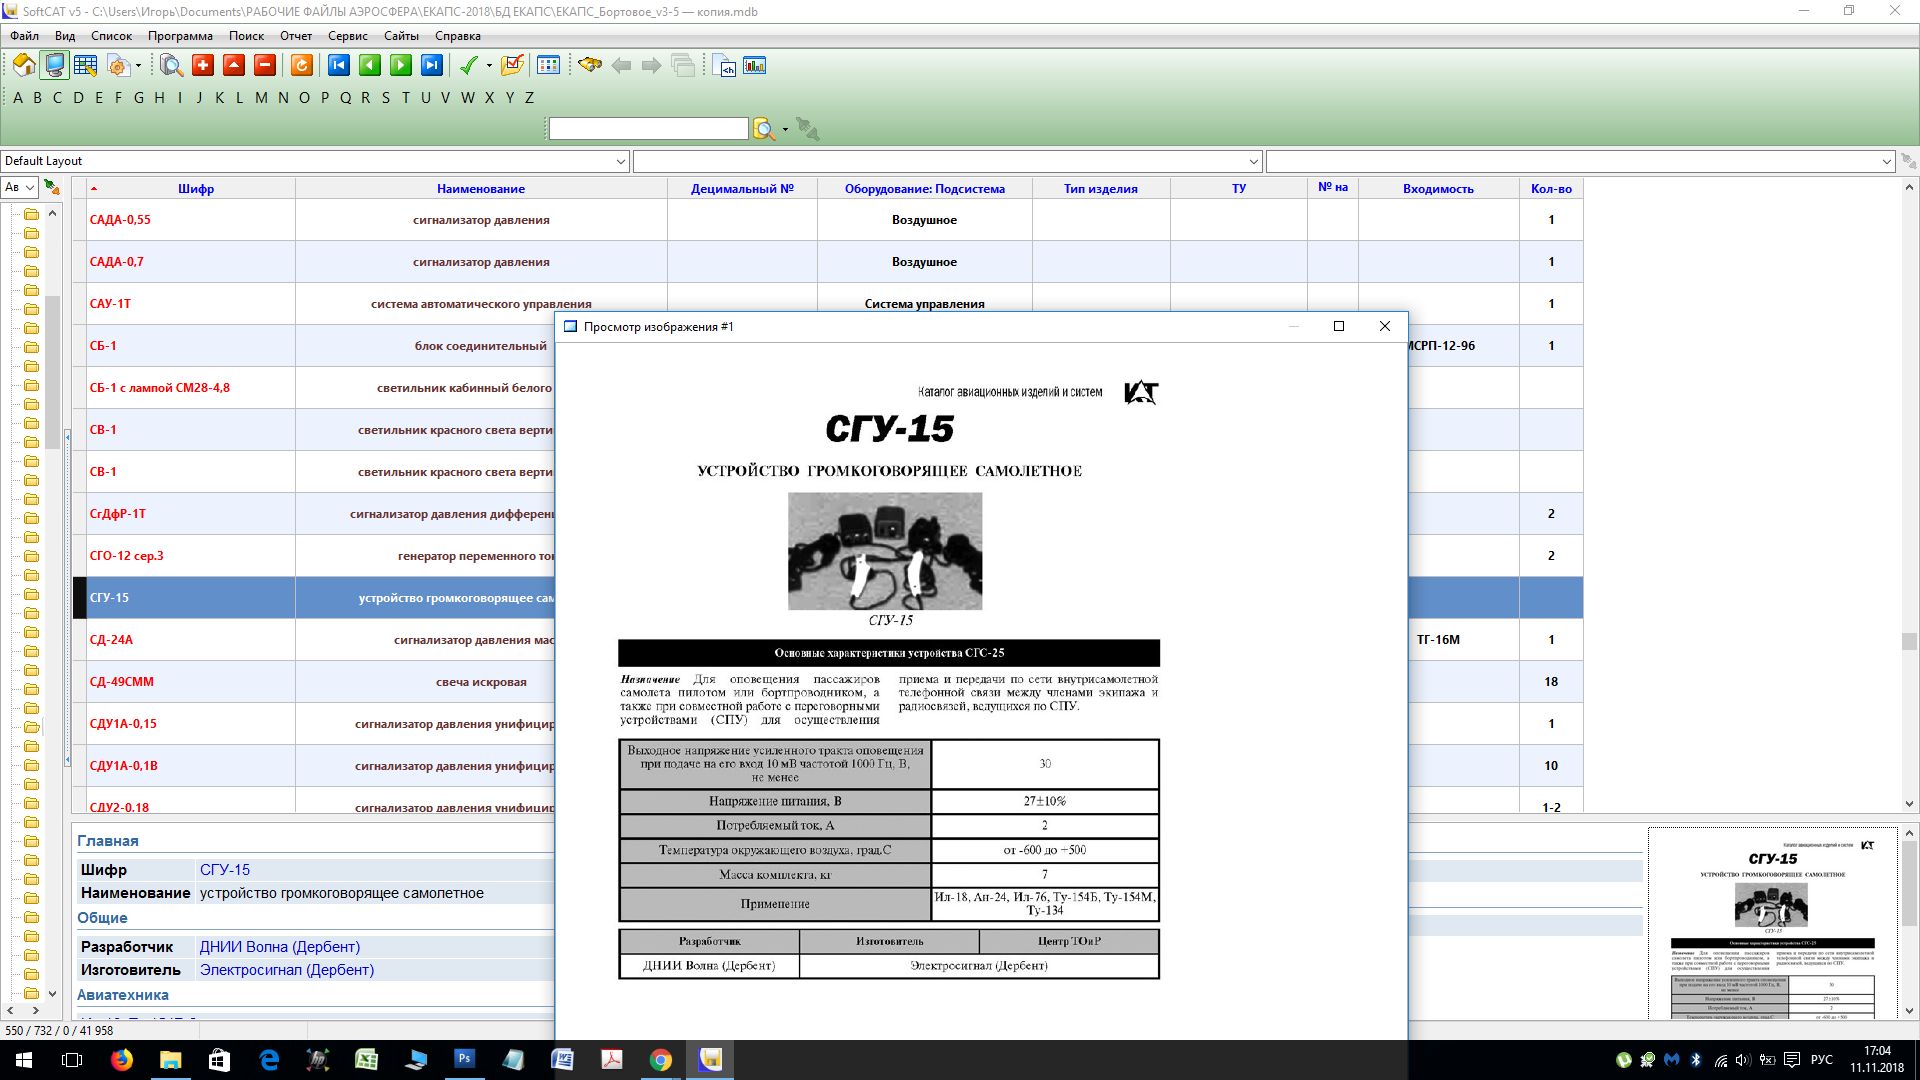Go to previous record green arrow

(370, 66)
